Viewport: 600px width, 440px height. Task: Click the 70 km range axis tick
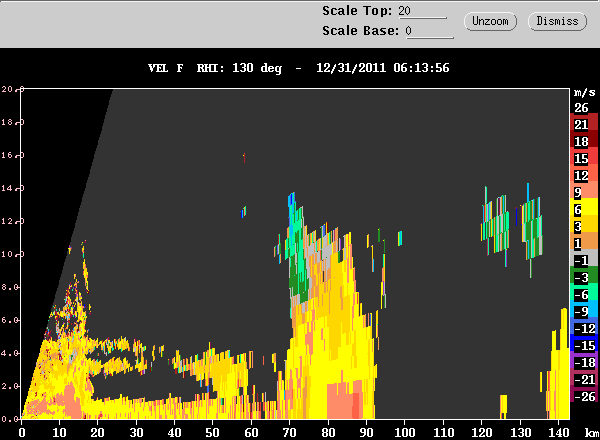(290, 432)
